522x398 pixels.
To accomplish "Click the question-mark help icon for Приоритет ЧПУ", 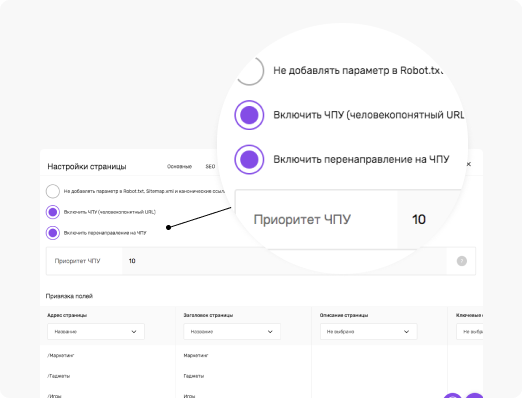I will [462, 261].
